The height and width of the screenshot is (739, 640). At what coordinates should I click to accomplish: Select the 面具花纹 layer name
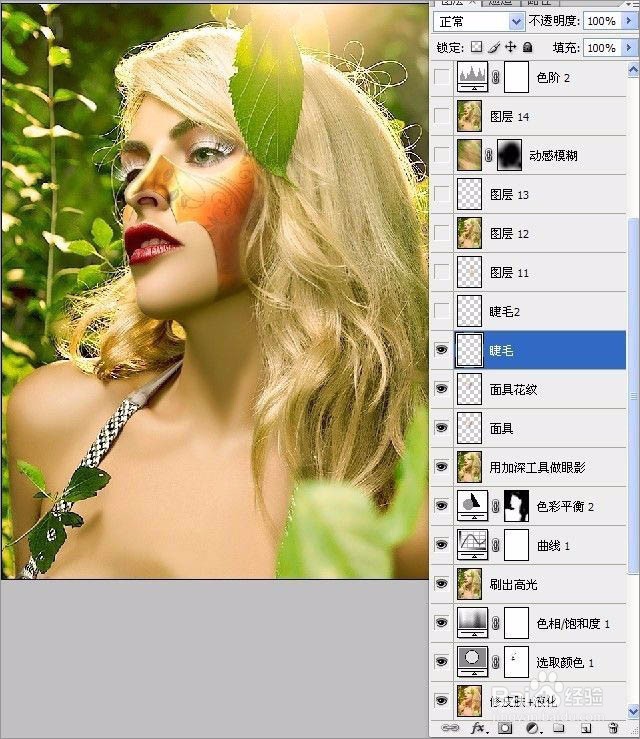pos(513,389)
